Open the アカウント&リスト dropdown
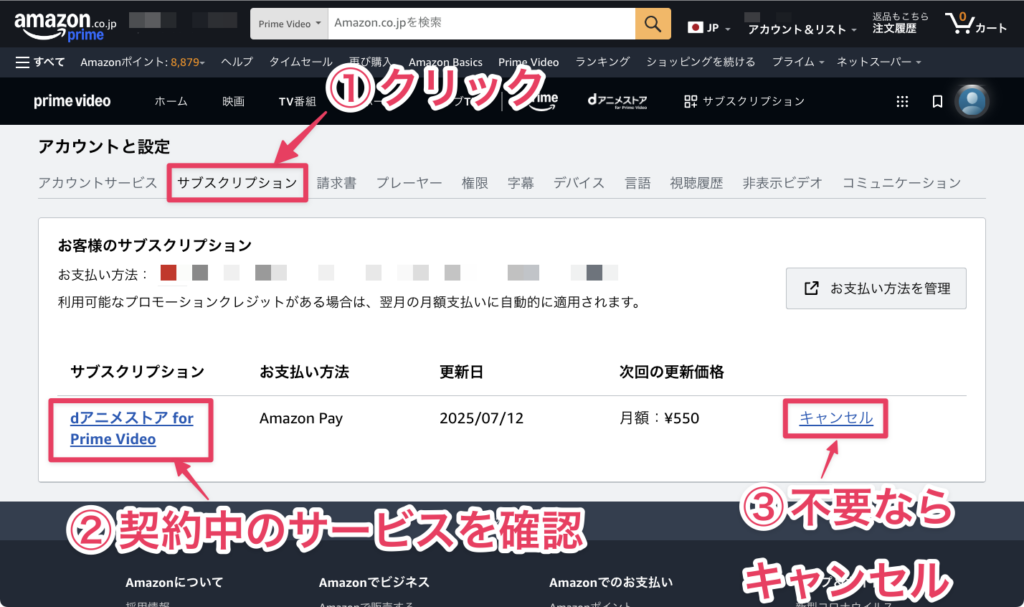Viewport: 1024px width, 607px height. point(802,29)
